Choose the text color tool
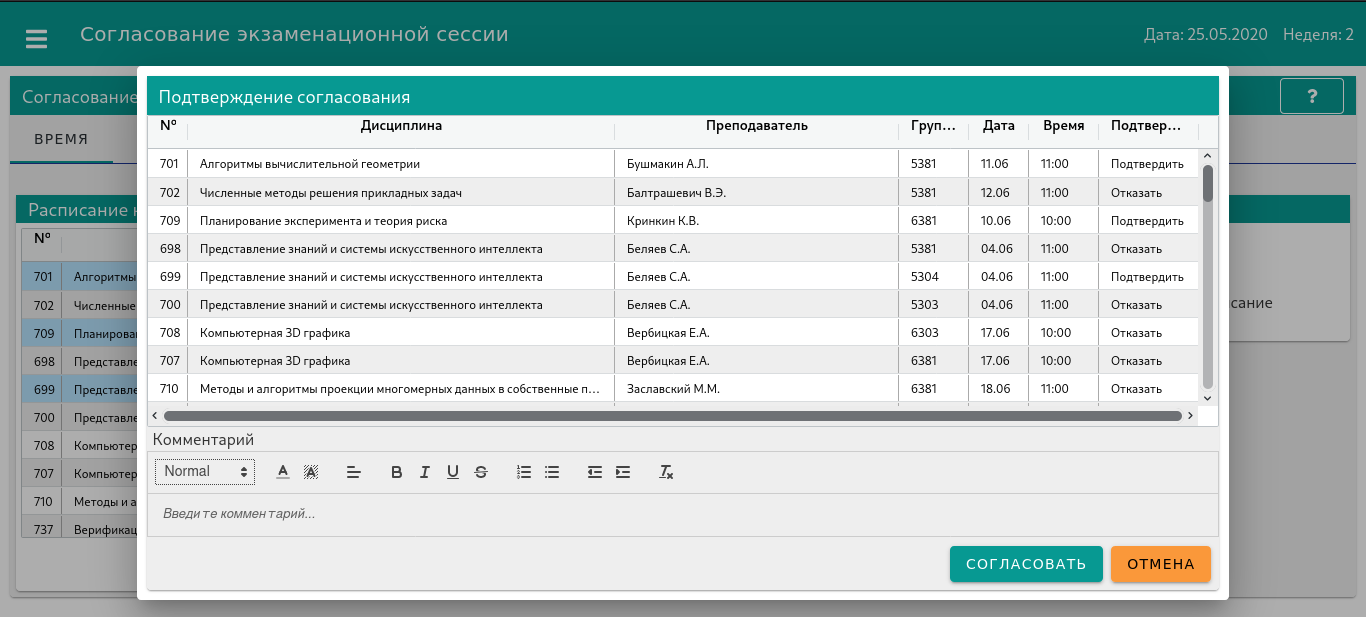This screenshot has width=1366, height=617. pos(283,472)
